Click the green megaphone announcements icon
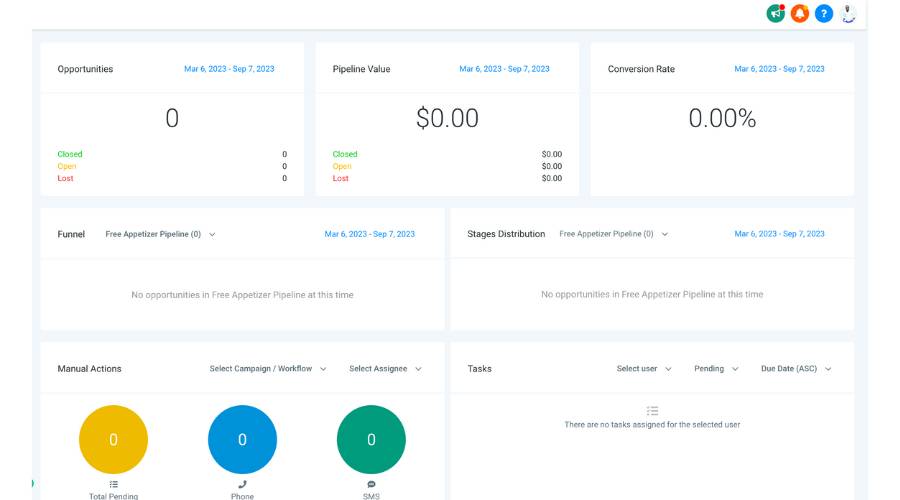 click(775, 13)
